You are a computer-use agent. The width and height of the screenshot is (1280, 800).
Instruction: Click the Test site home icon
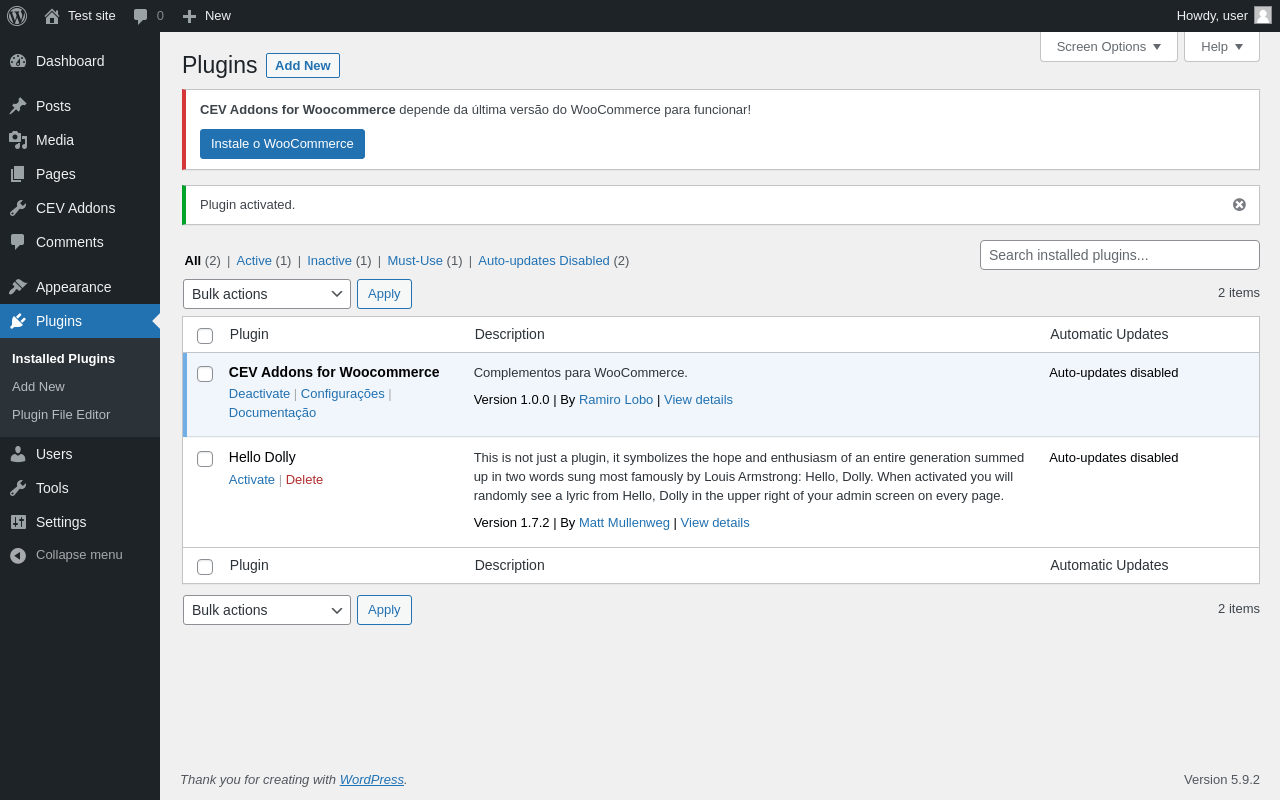pos(52,16)
